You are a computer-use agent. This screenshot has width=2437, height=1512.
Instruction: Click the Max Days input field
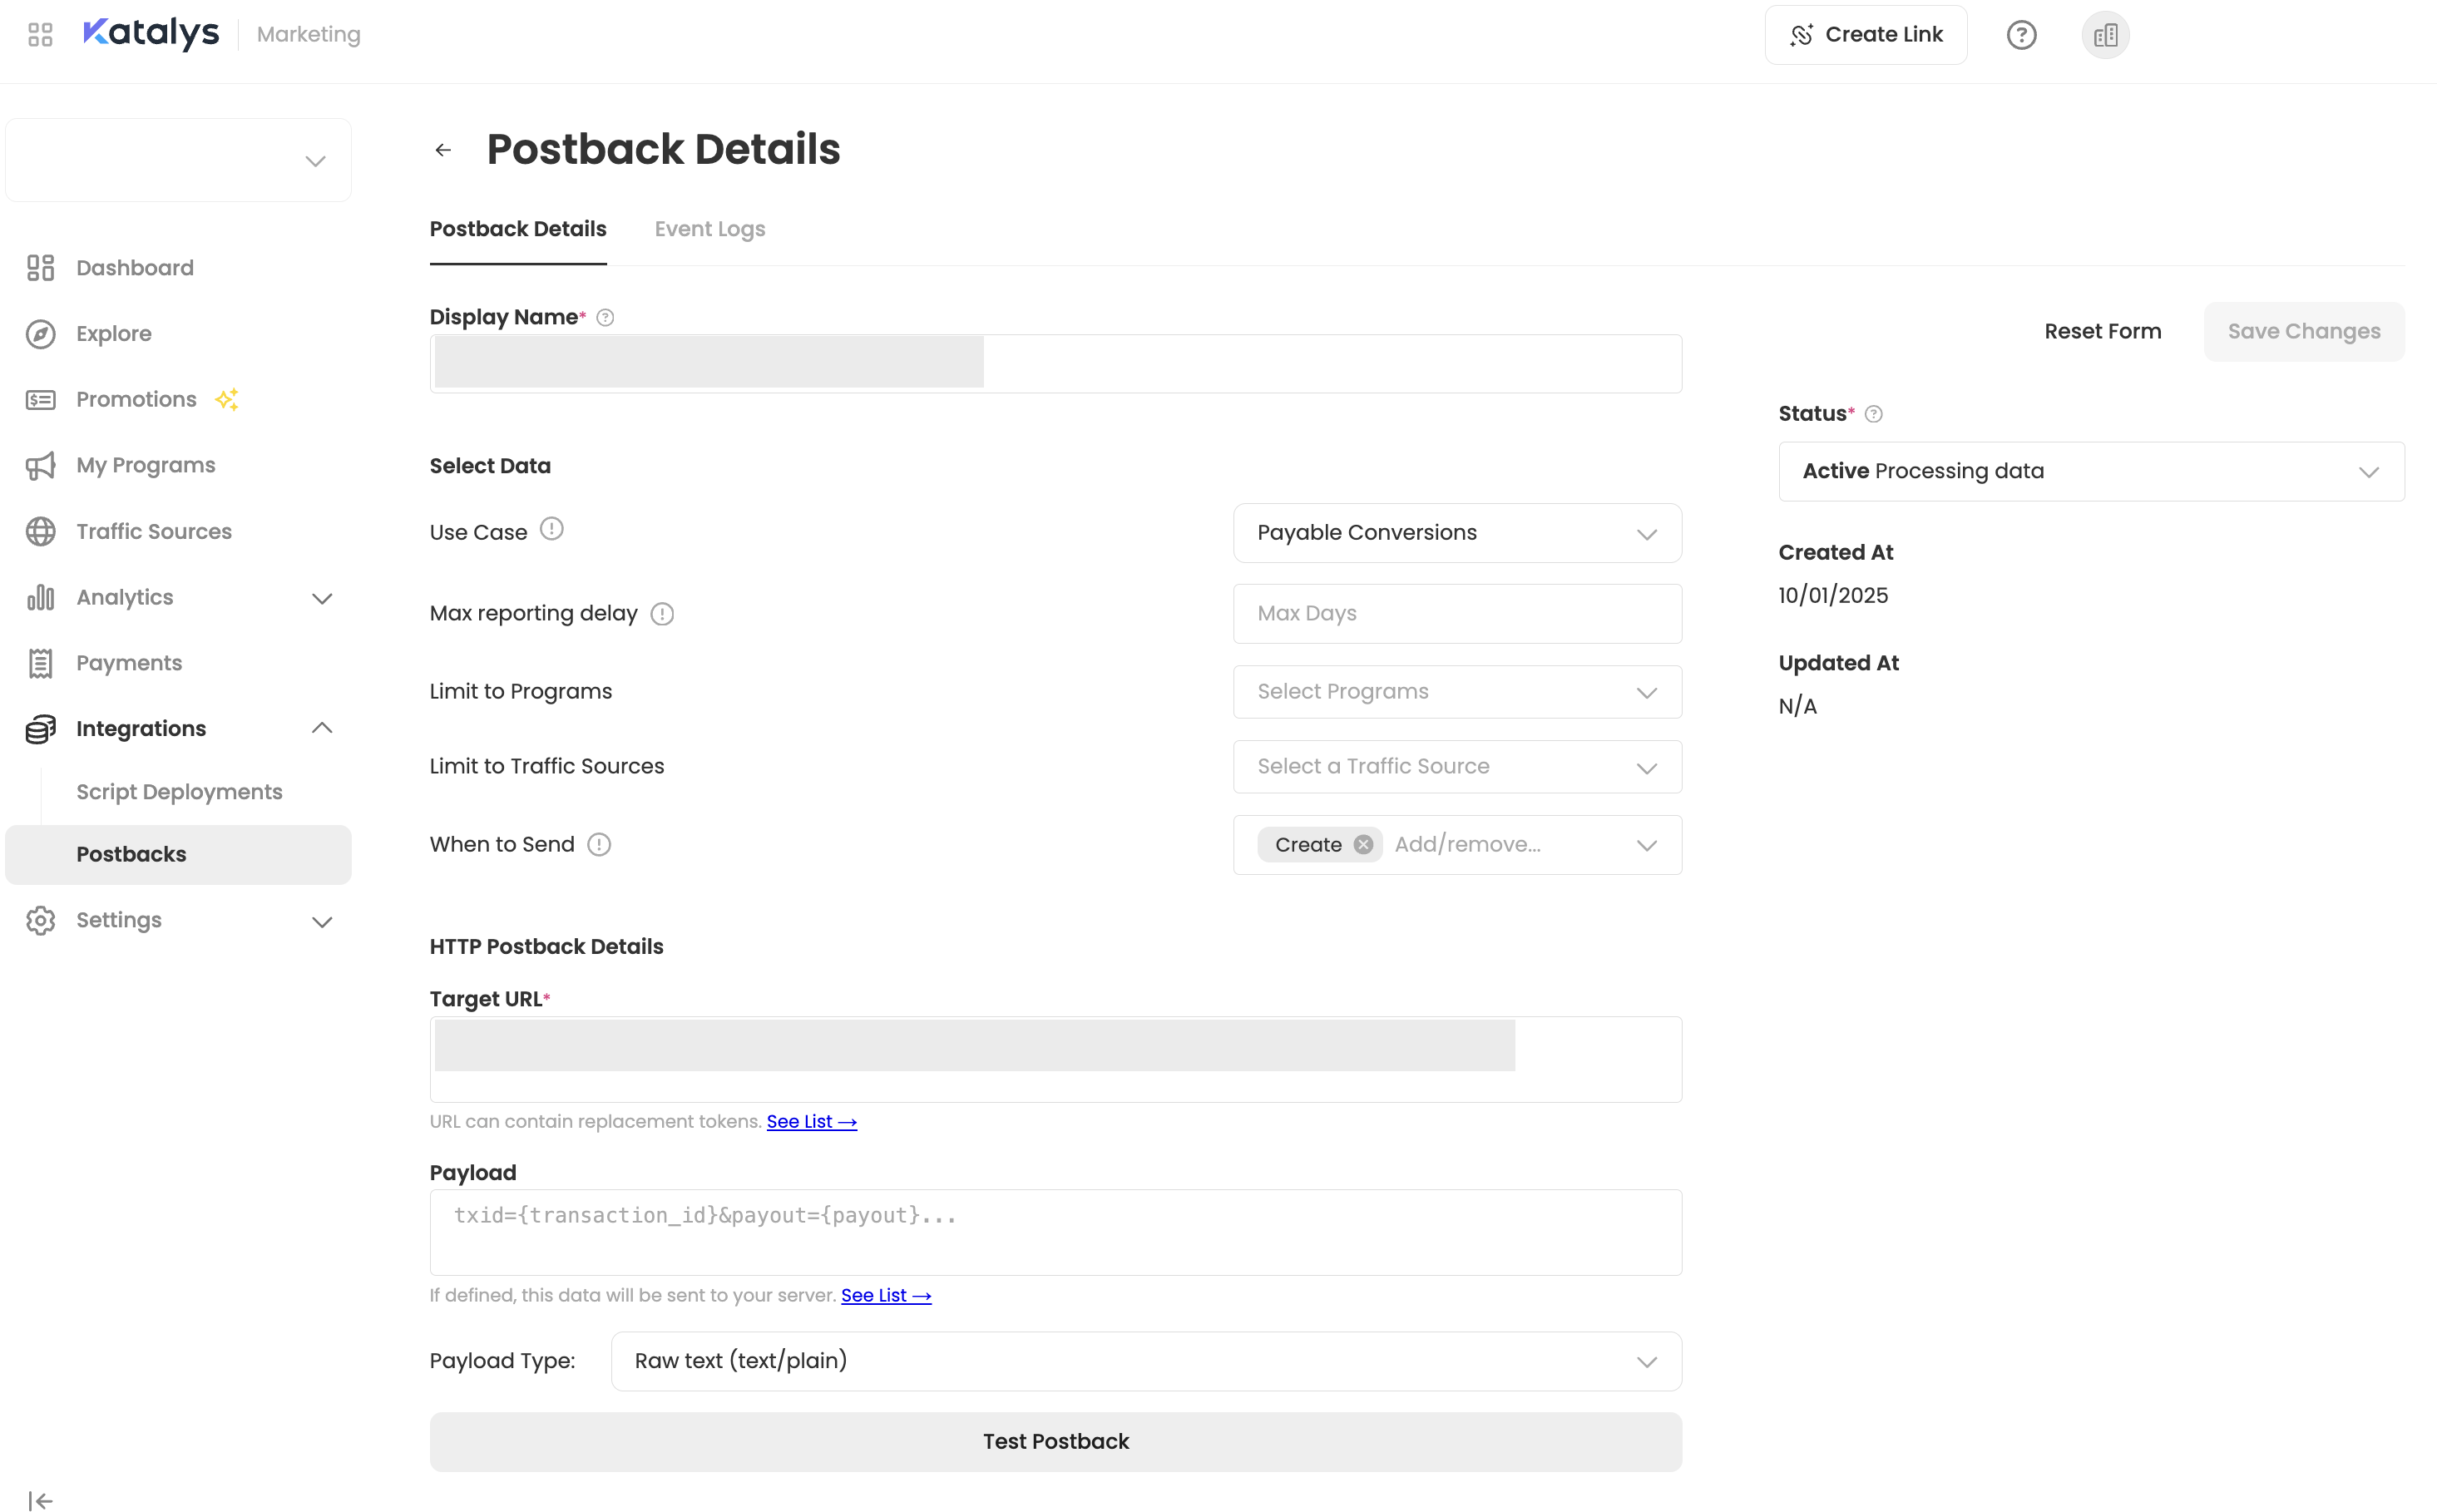click(x=1456, y=614)
